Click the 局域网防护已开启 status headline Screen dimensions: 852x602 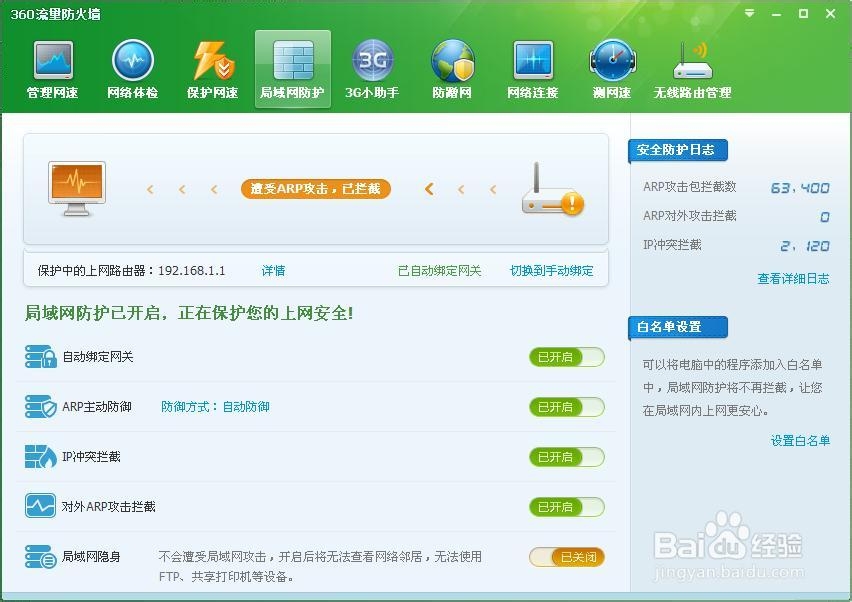[x=189, y=313]
